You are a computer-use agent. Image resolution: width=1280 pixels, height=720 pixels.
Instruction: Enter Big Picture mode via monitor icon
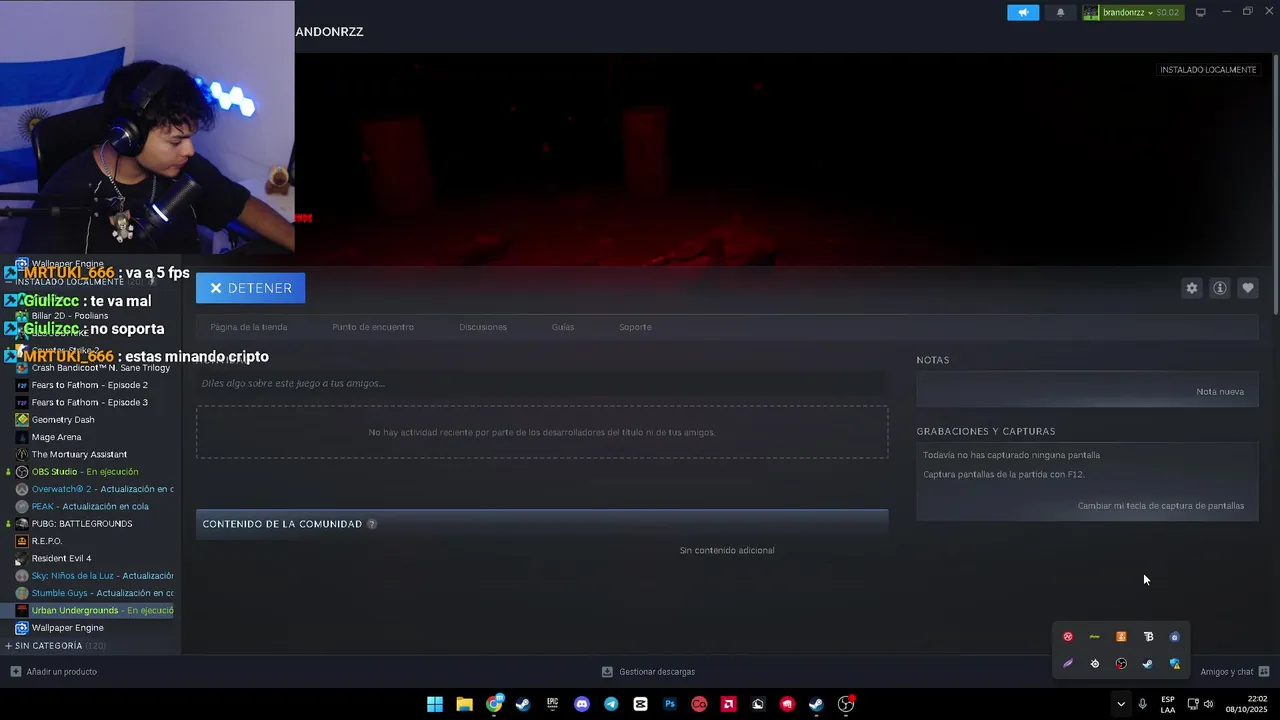click(x=1200, y=12)
